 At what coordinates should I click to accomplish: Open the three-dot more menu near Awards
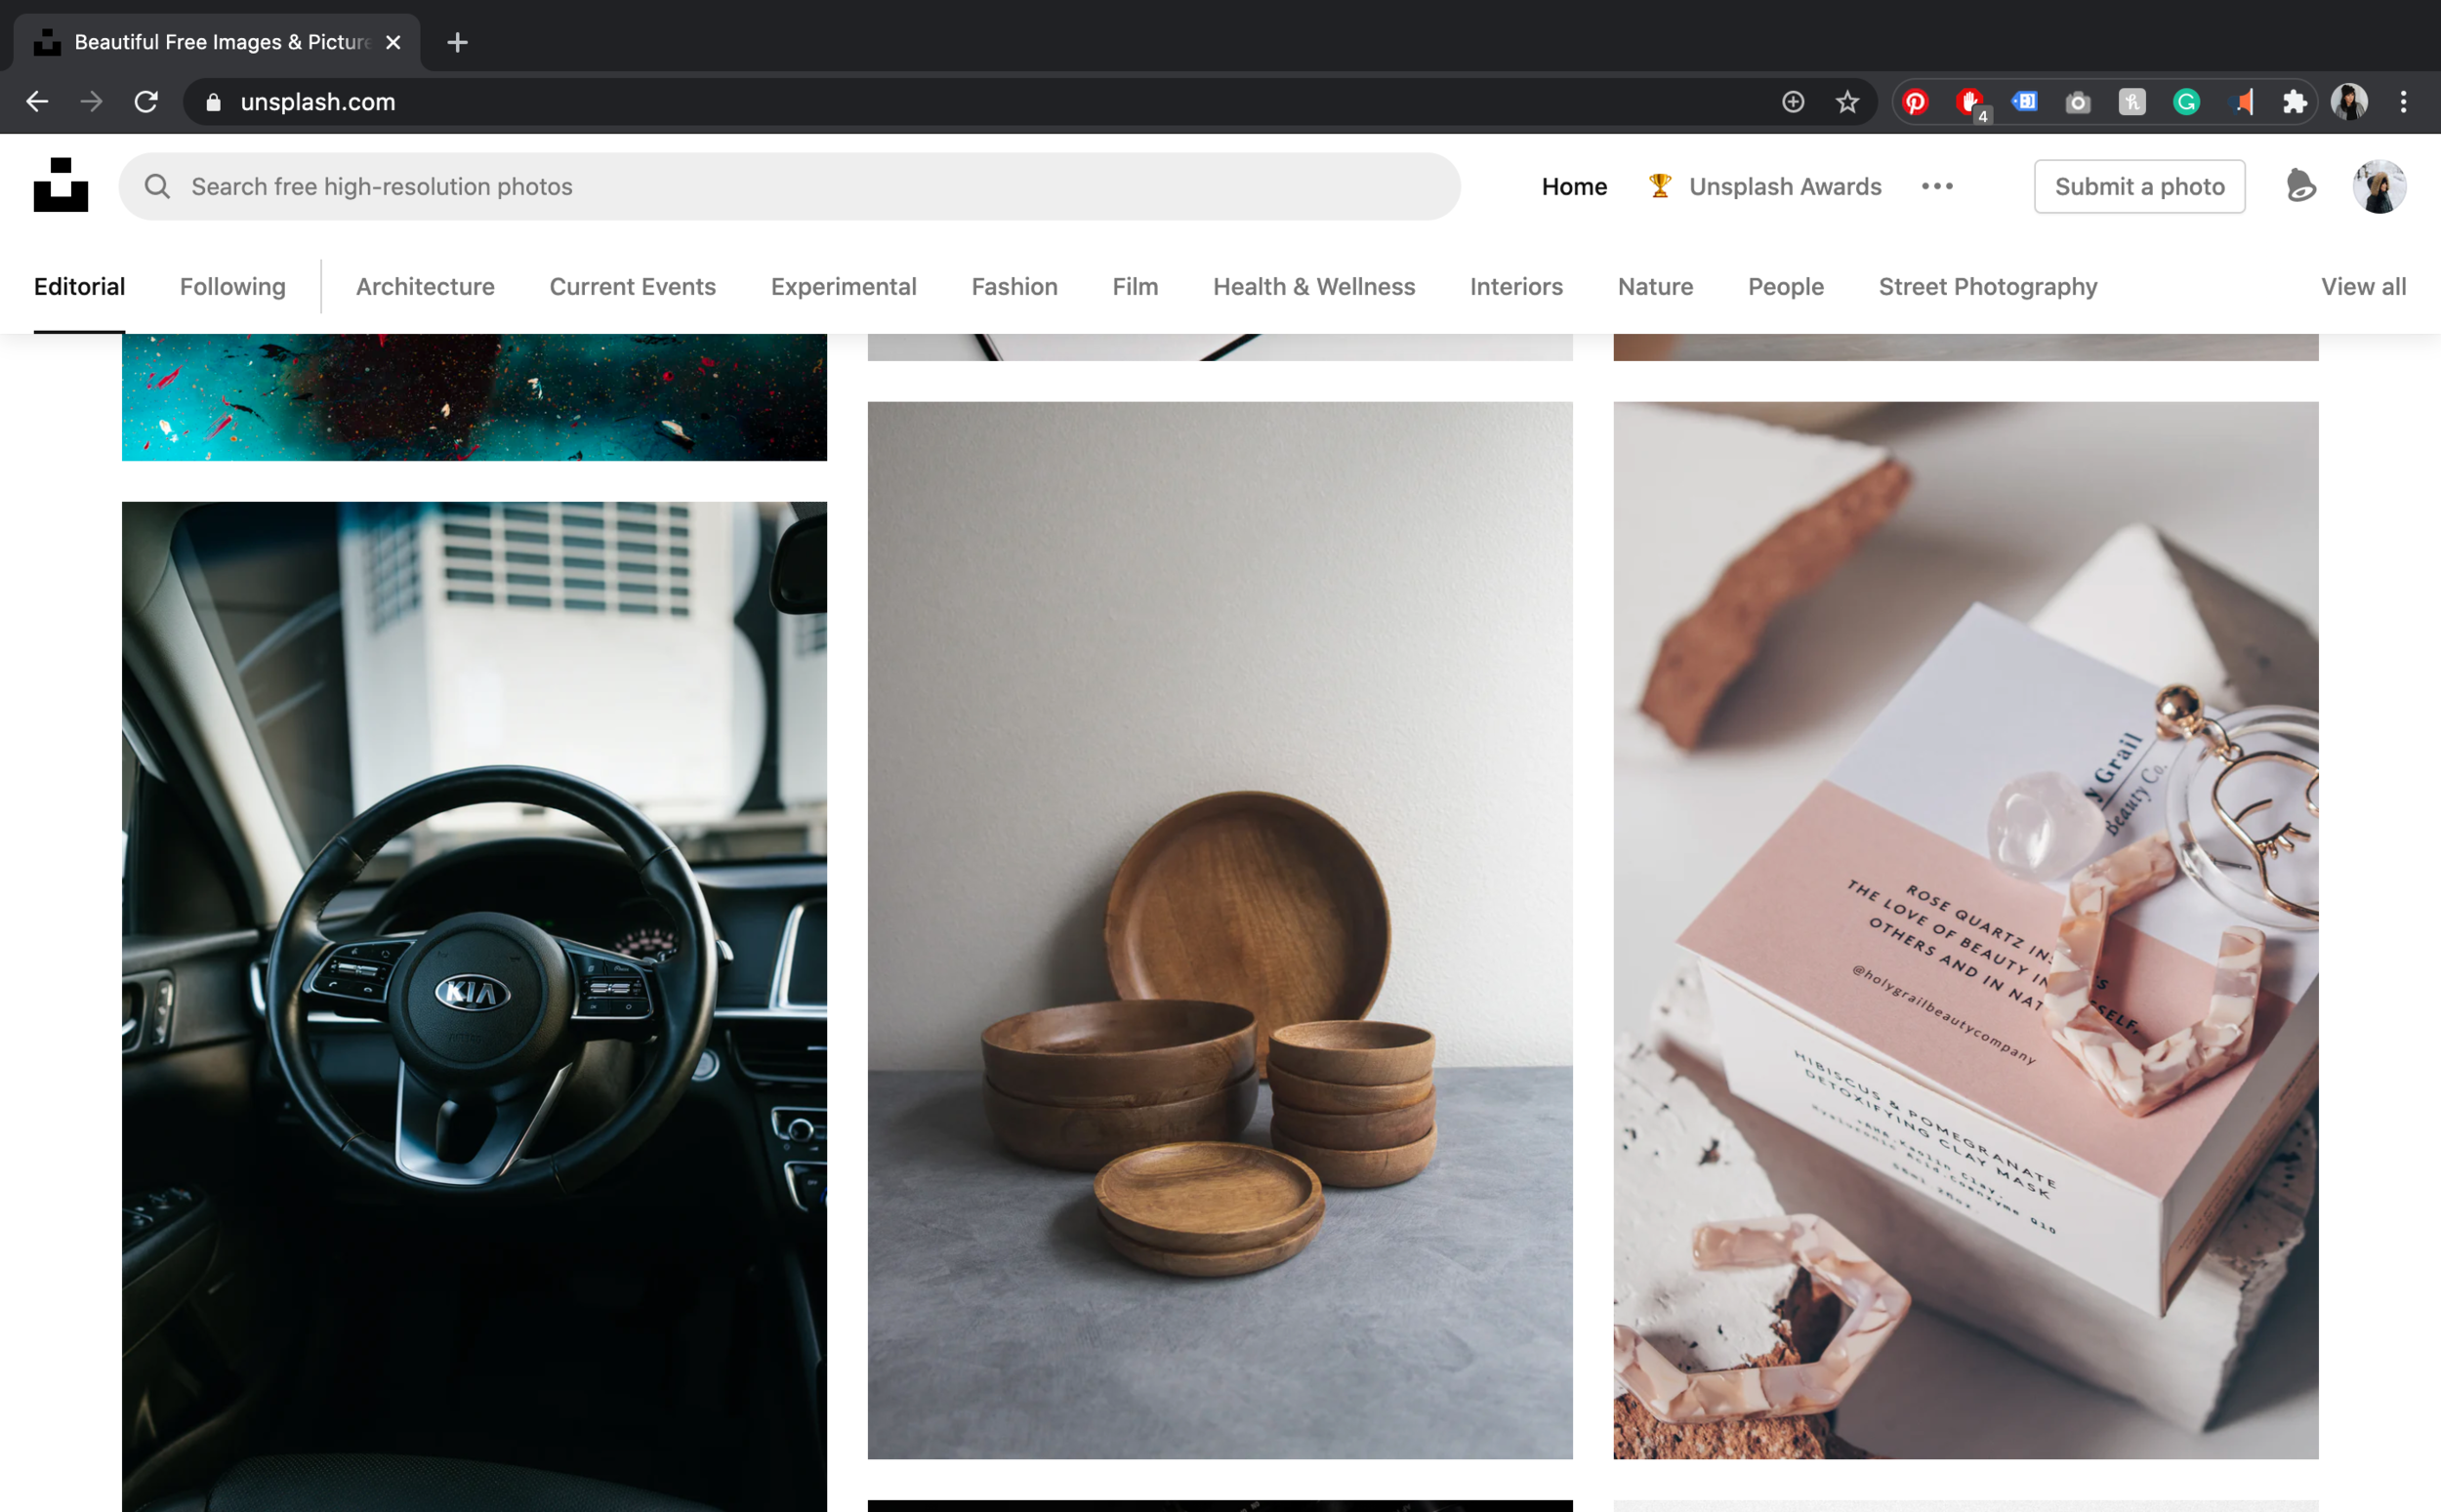coord(1937,186)
